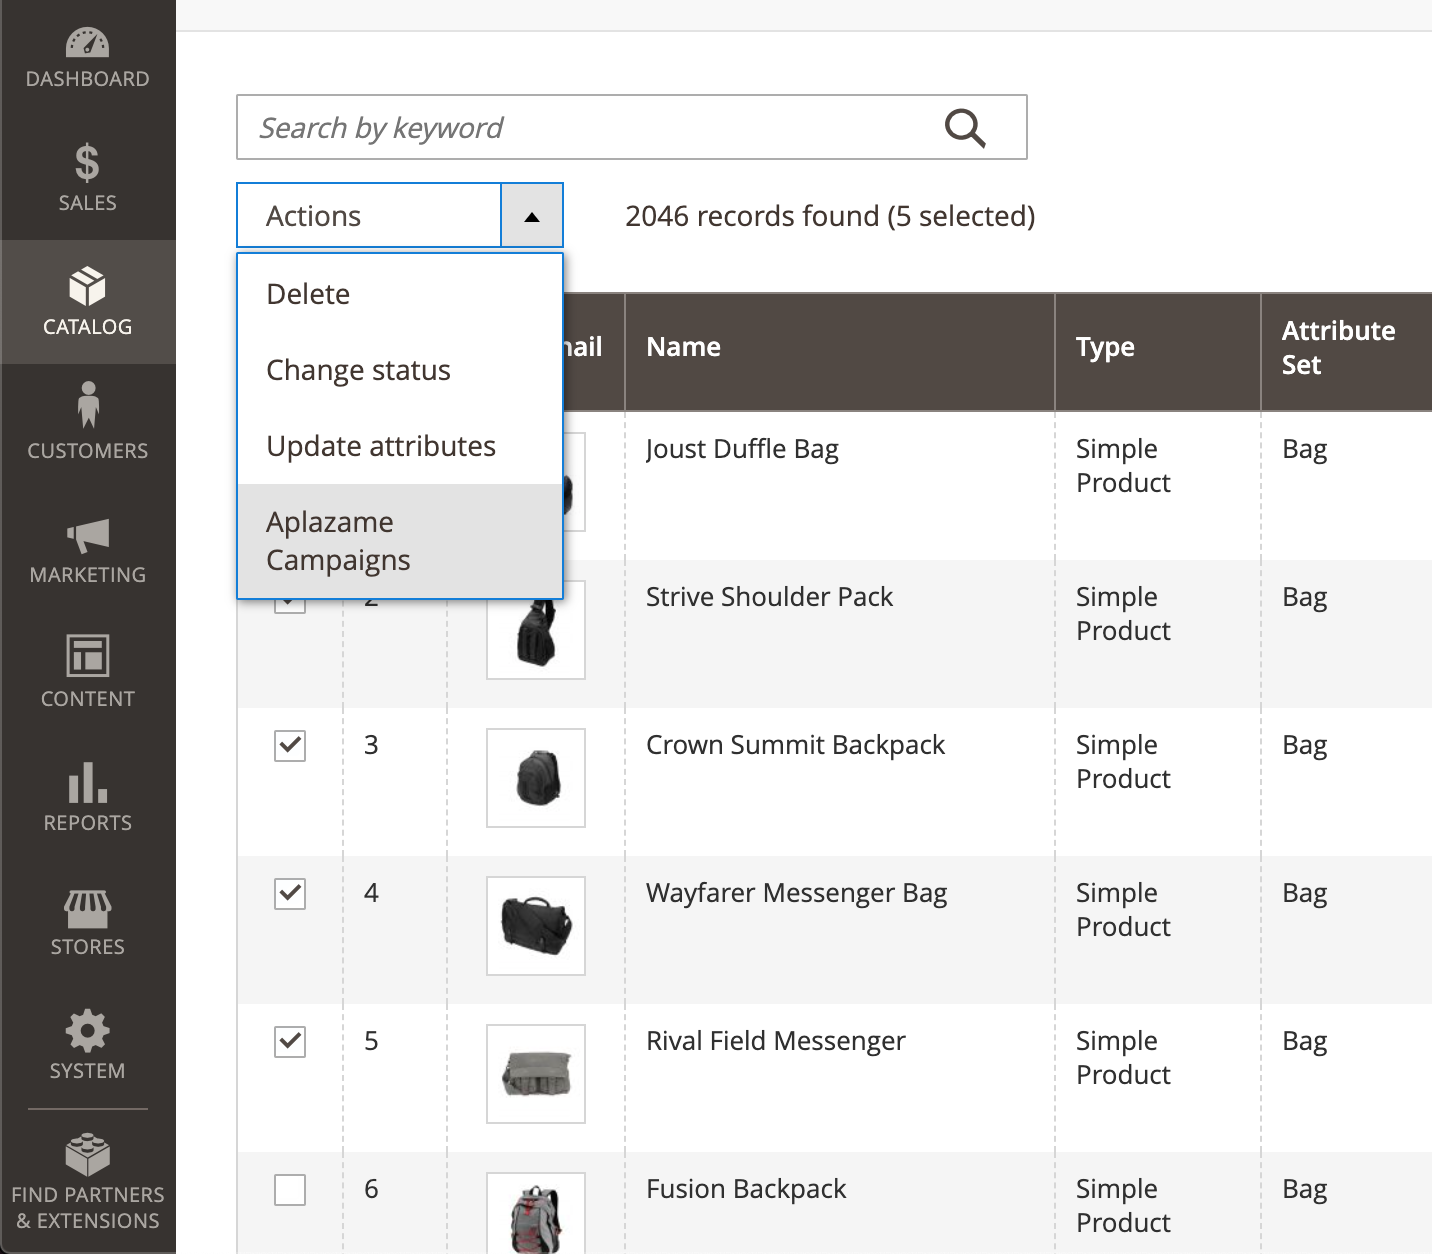Select Update attributes in Actions menu
1432x1254 pixels.
tap(400, 446)
